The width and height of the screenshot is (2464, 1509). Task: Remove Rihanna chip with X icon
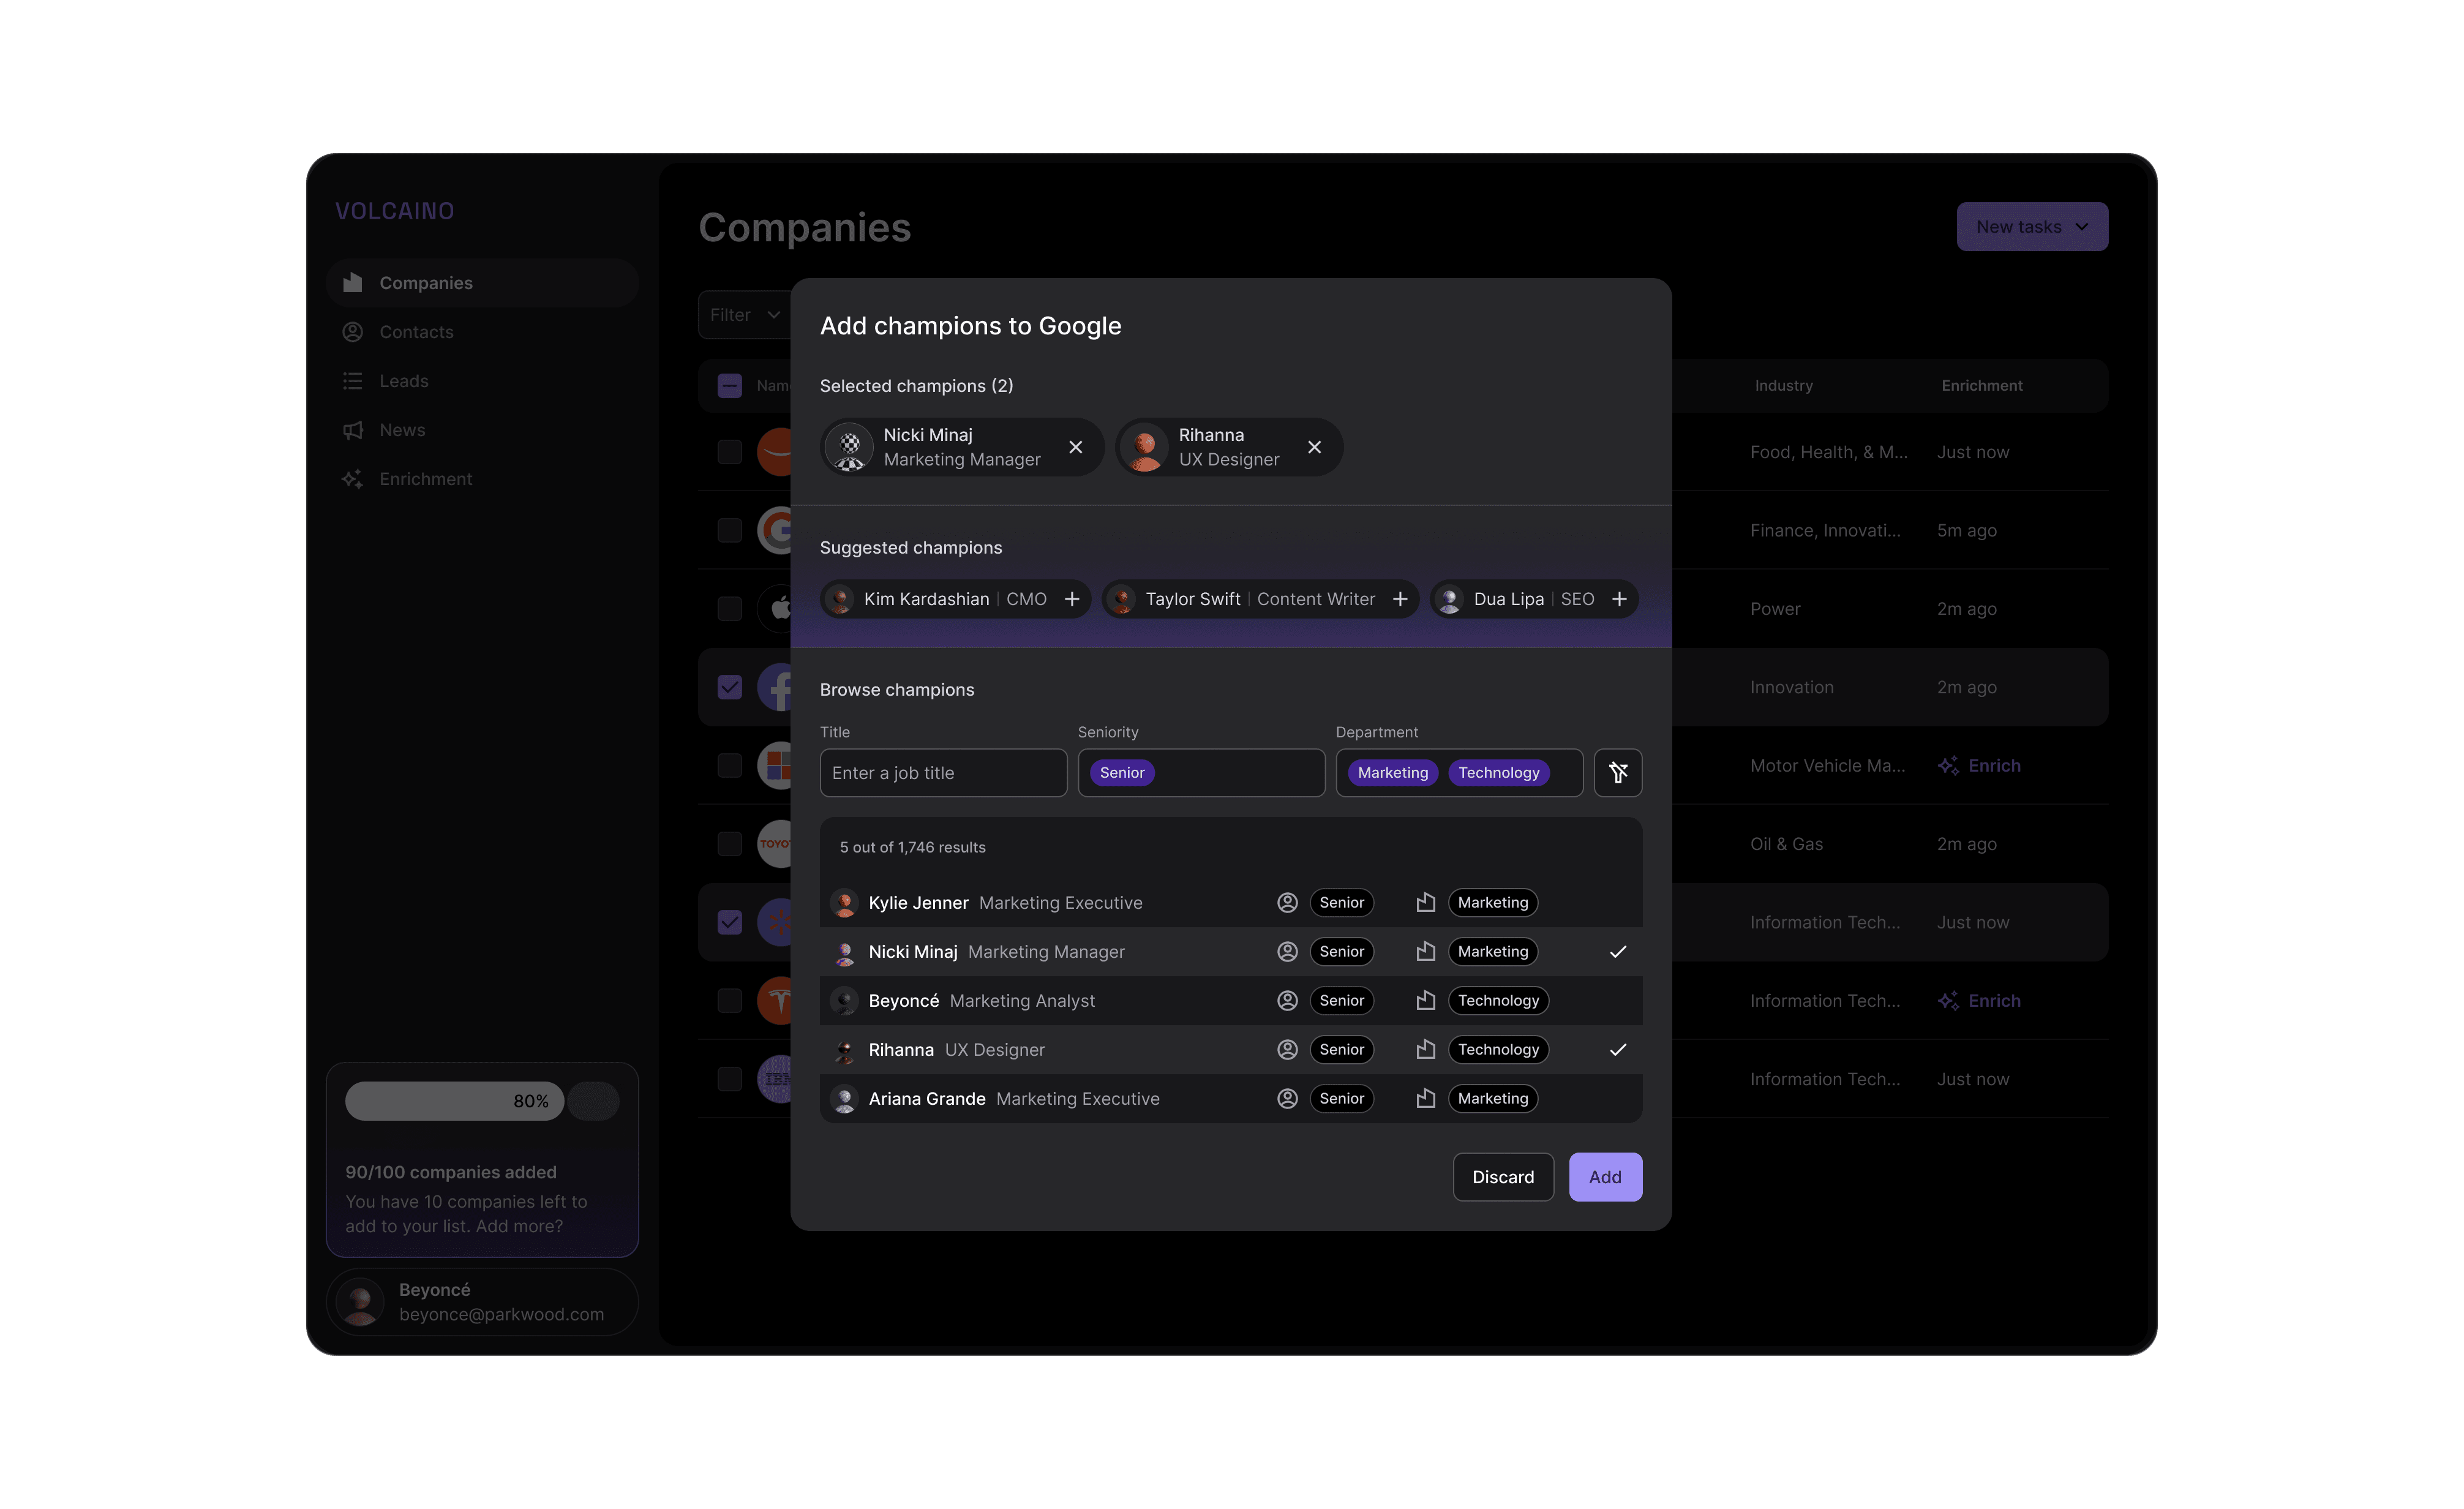click(1314, 447)
